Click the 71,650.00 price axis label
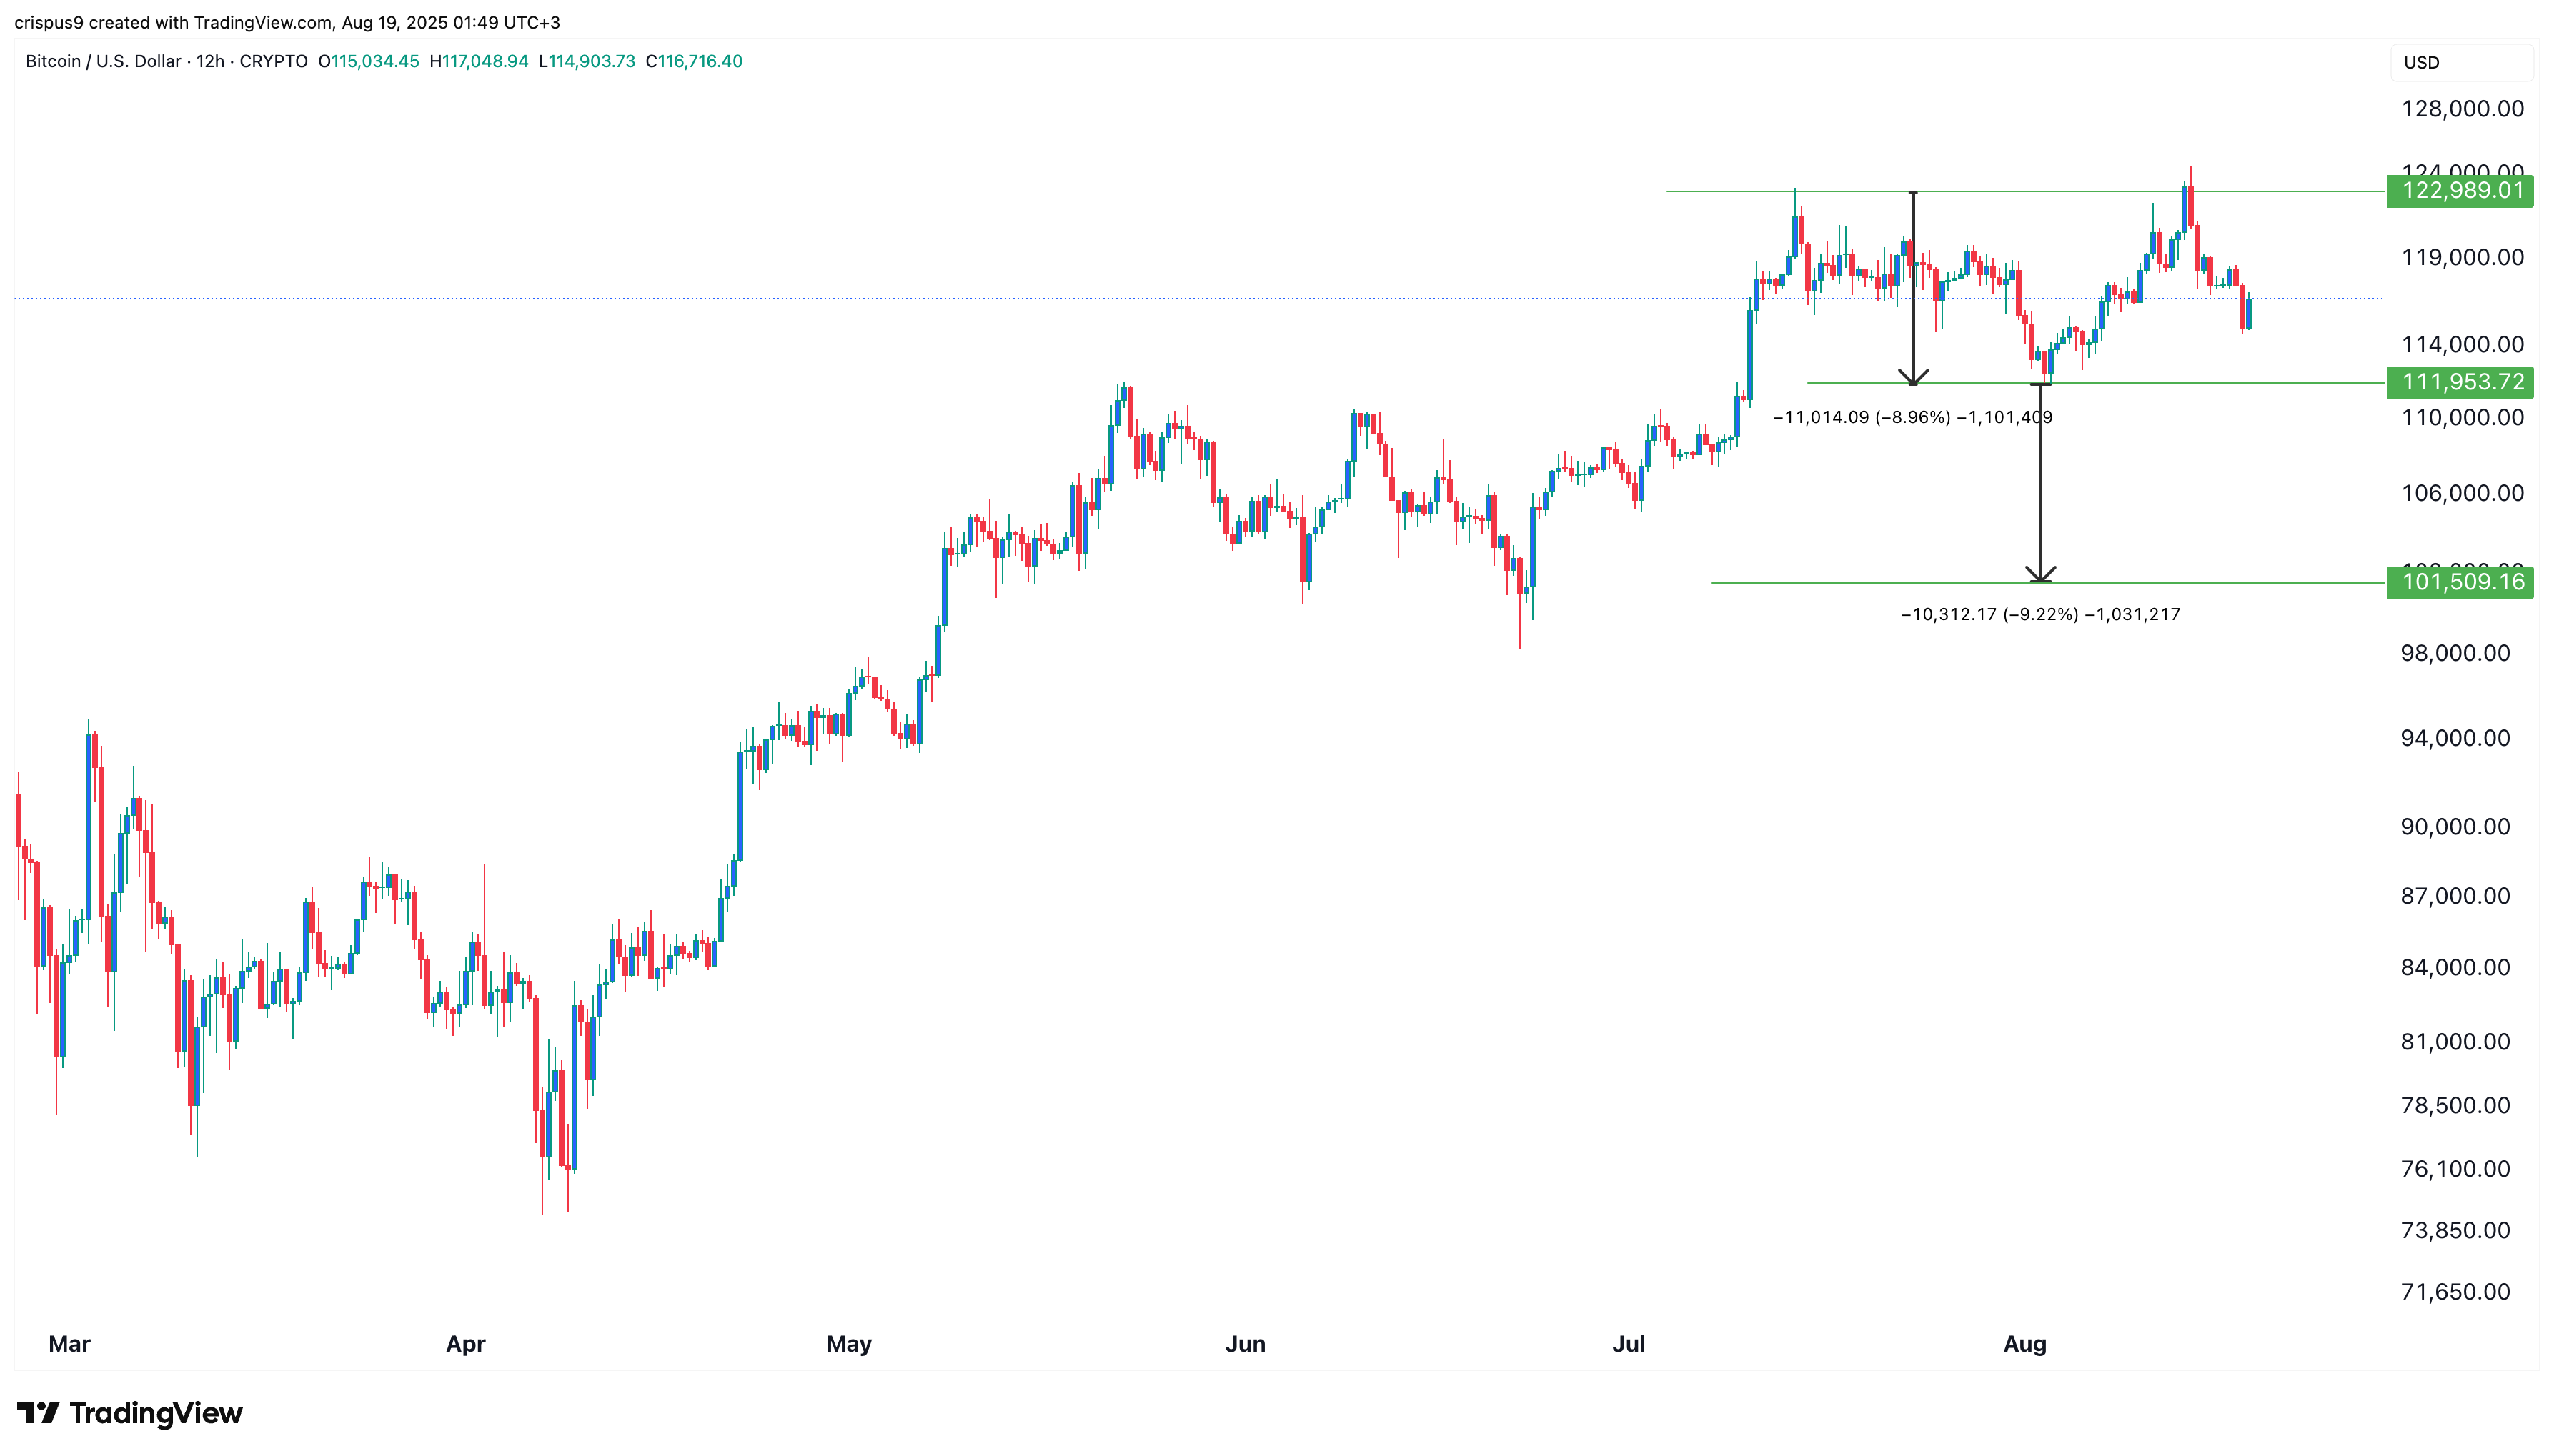The width and height of the screenshot is (2554, 1456). [2455, 1291]
